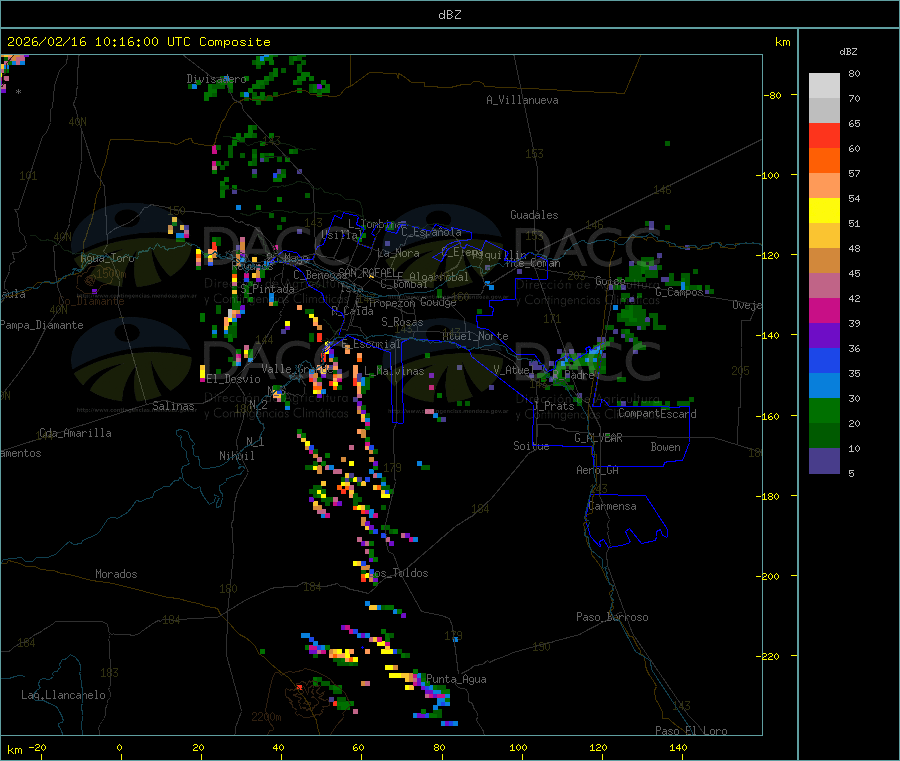
Task: Click the 'CompartEscard' label
Action: pyautogui.click(x=658, y=414)
